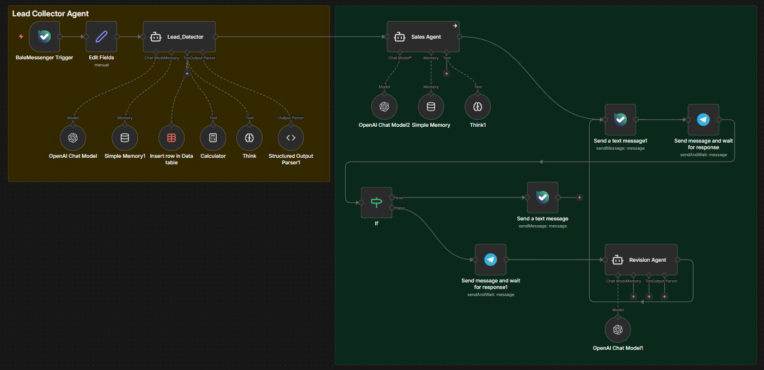
Task: Open the OpenAI Chat Model1 node
Action: coord(618,330)
